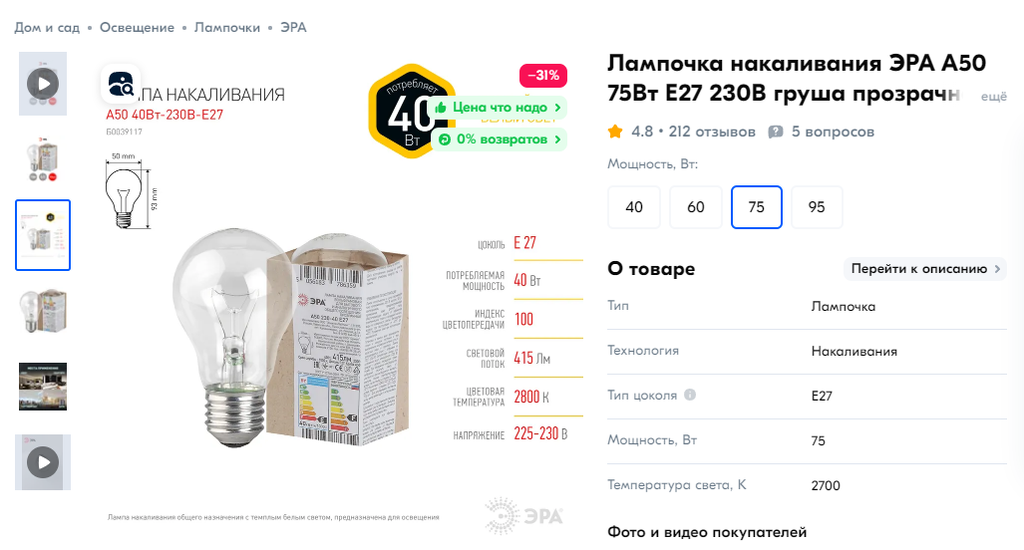Click the question bubble icon near 5 вопросов
Screen dimensions: 1024x550
point(775,131)
